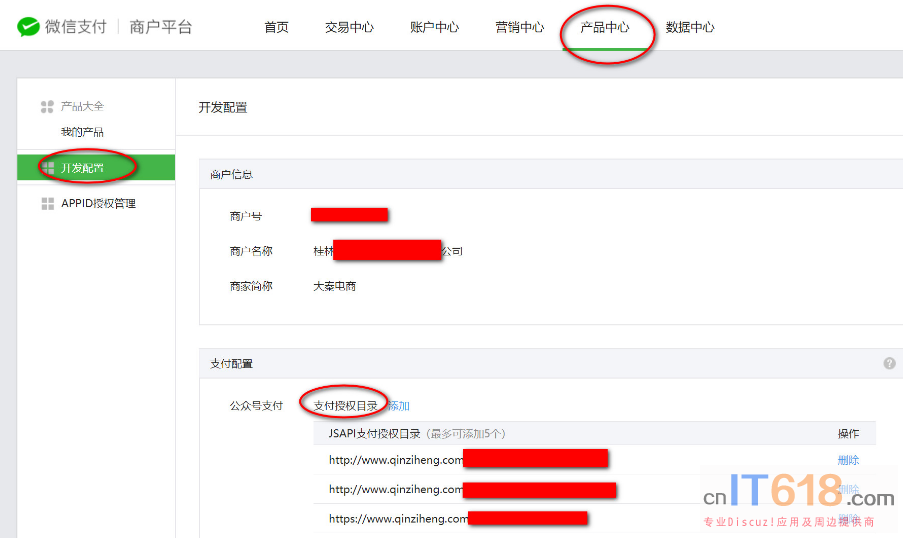
Task: Click the 大秦电商 merchant short name
Action: click(335, 286)
